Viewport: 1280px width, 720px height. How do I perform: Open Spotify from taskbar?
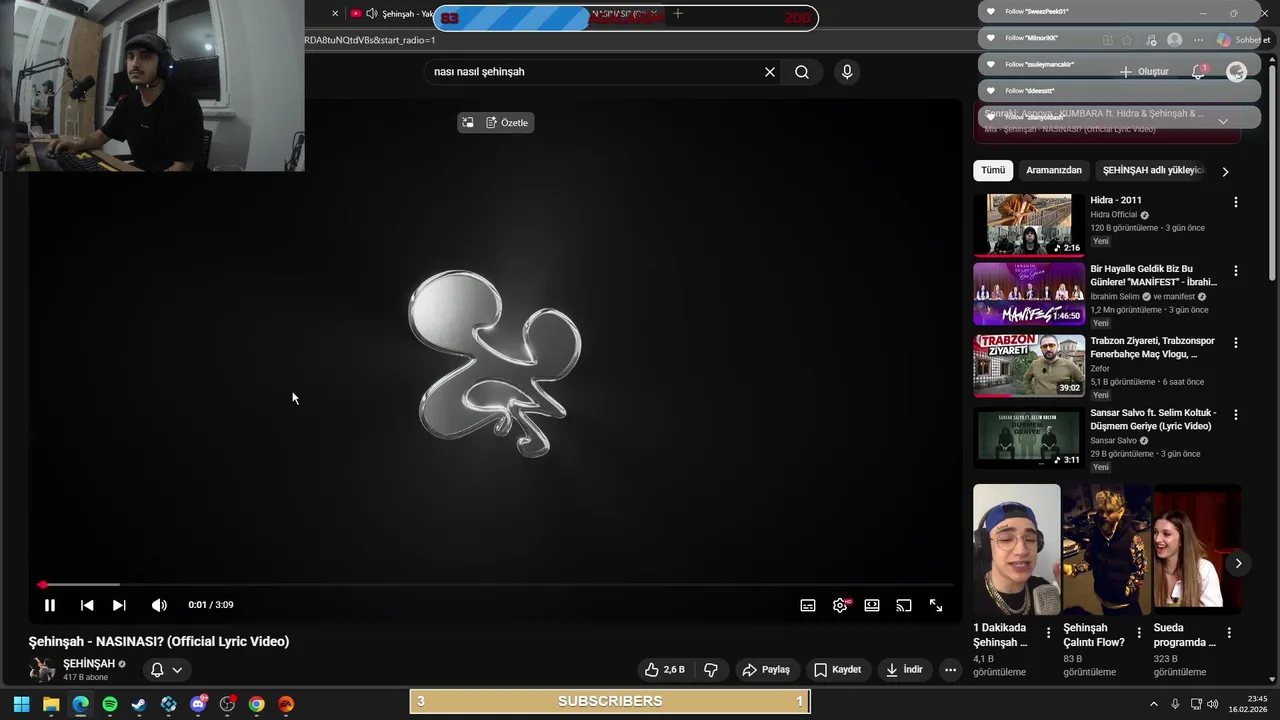pos(110,704)
